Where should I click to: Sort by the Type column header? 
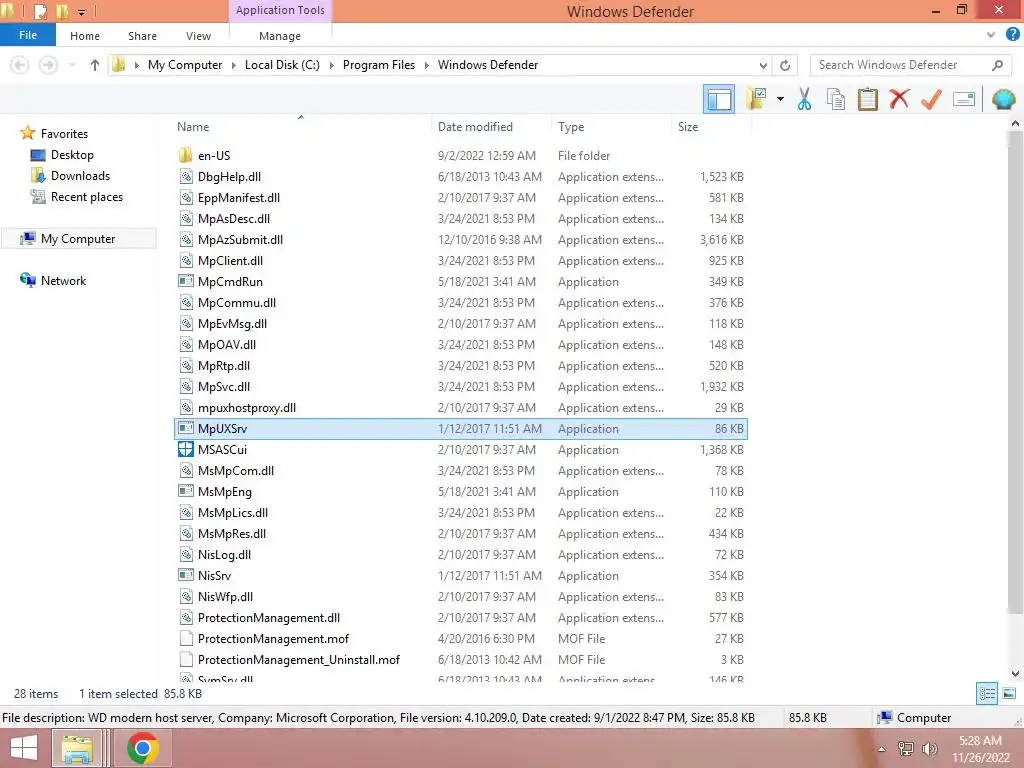coord(571,127)
